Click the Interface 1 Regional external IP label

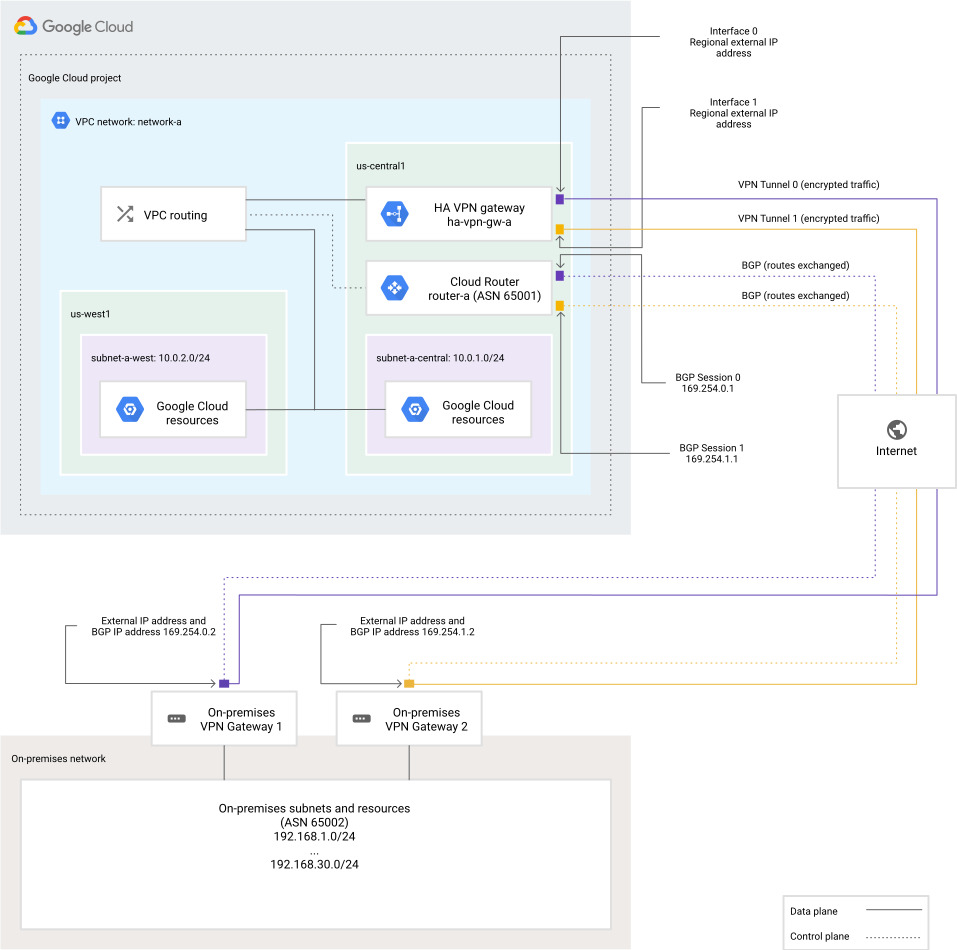pyautogui.click(x=734, y=113)
